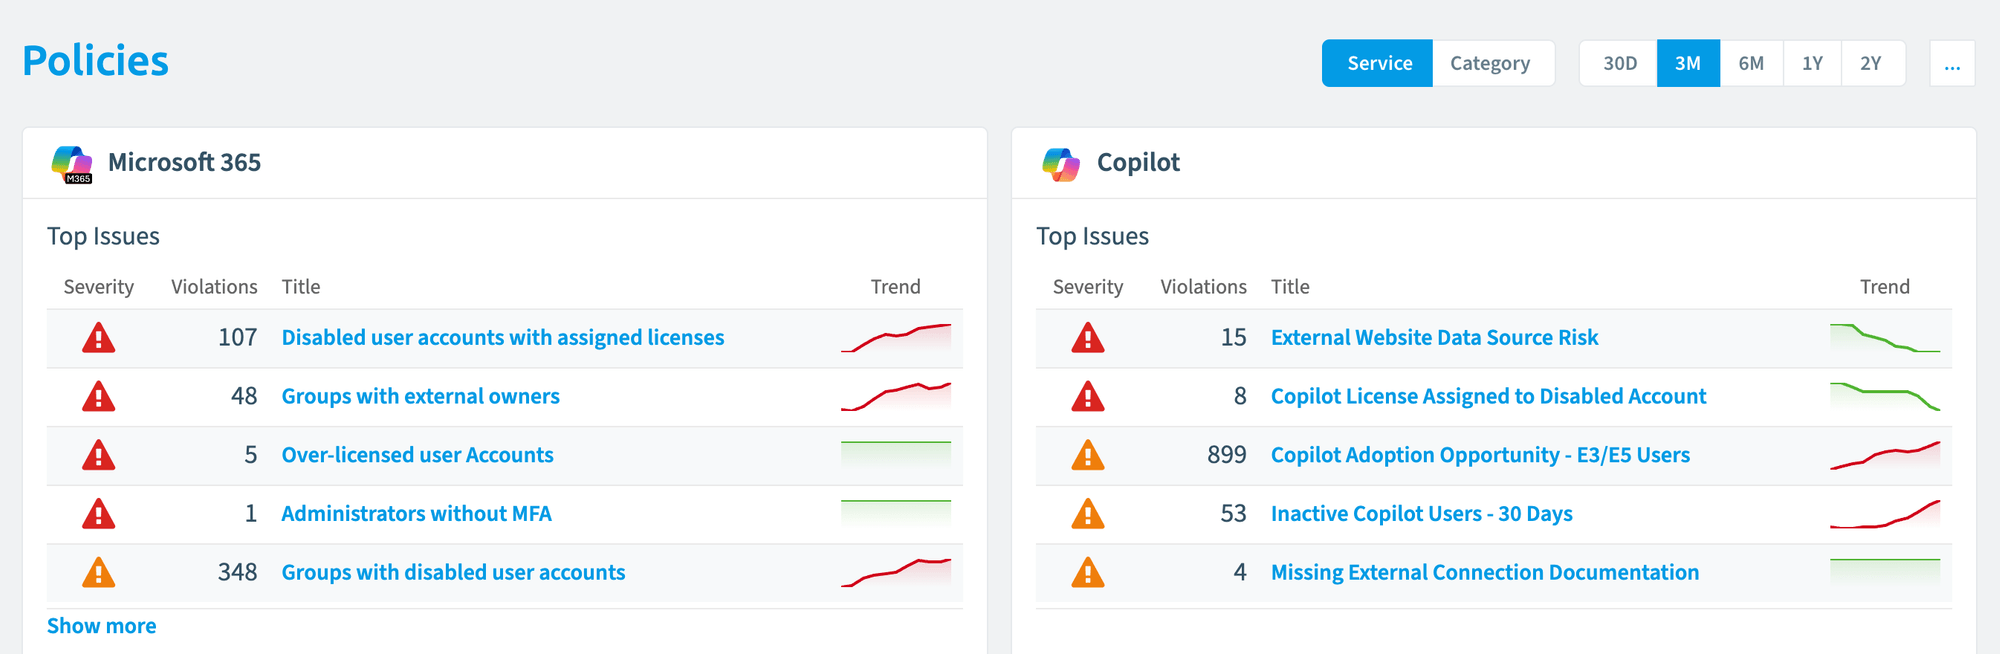Screen dimensions: 2000x654
Task: Click the Microsoft 365 logo icon
Action: click(72, 164)
